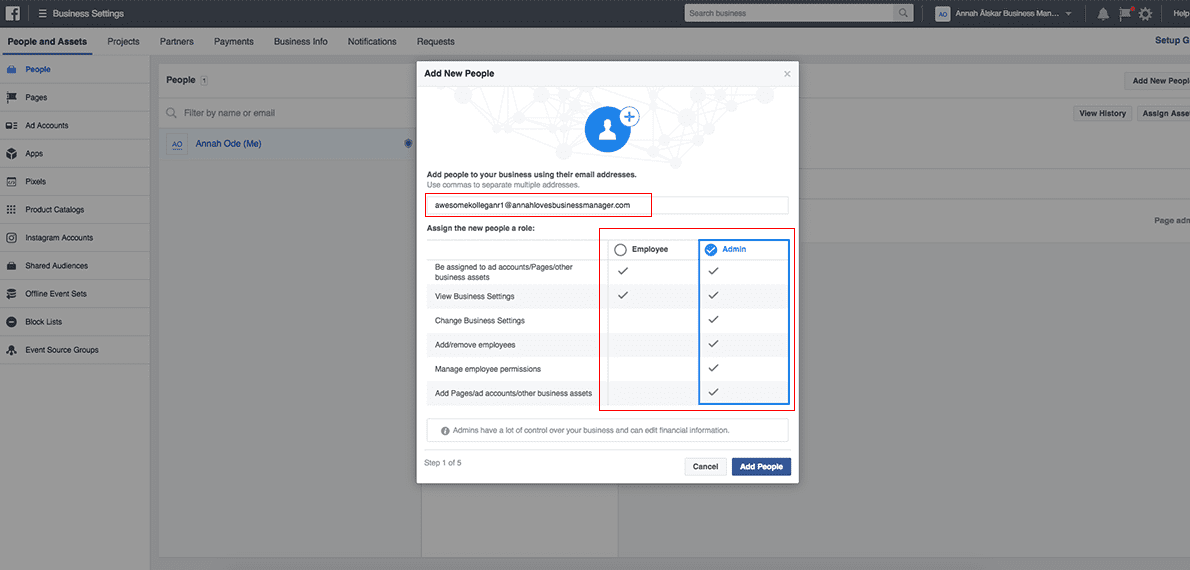Viewport: 1190px width, 570px height.
Task: Click the email address input field
Action: point(607,205)
